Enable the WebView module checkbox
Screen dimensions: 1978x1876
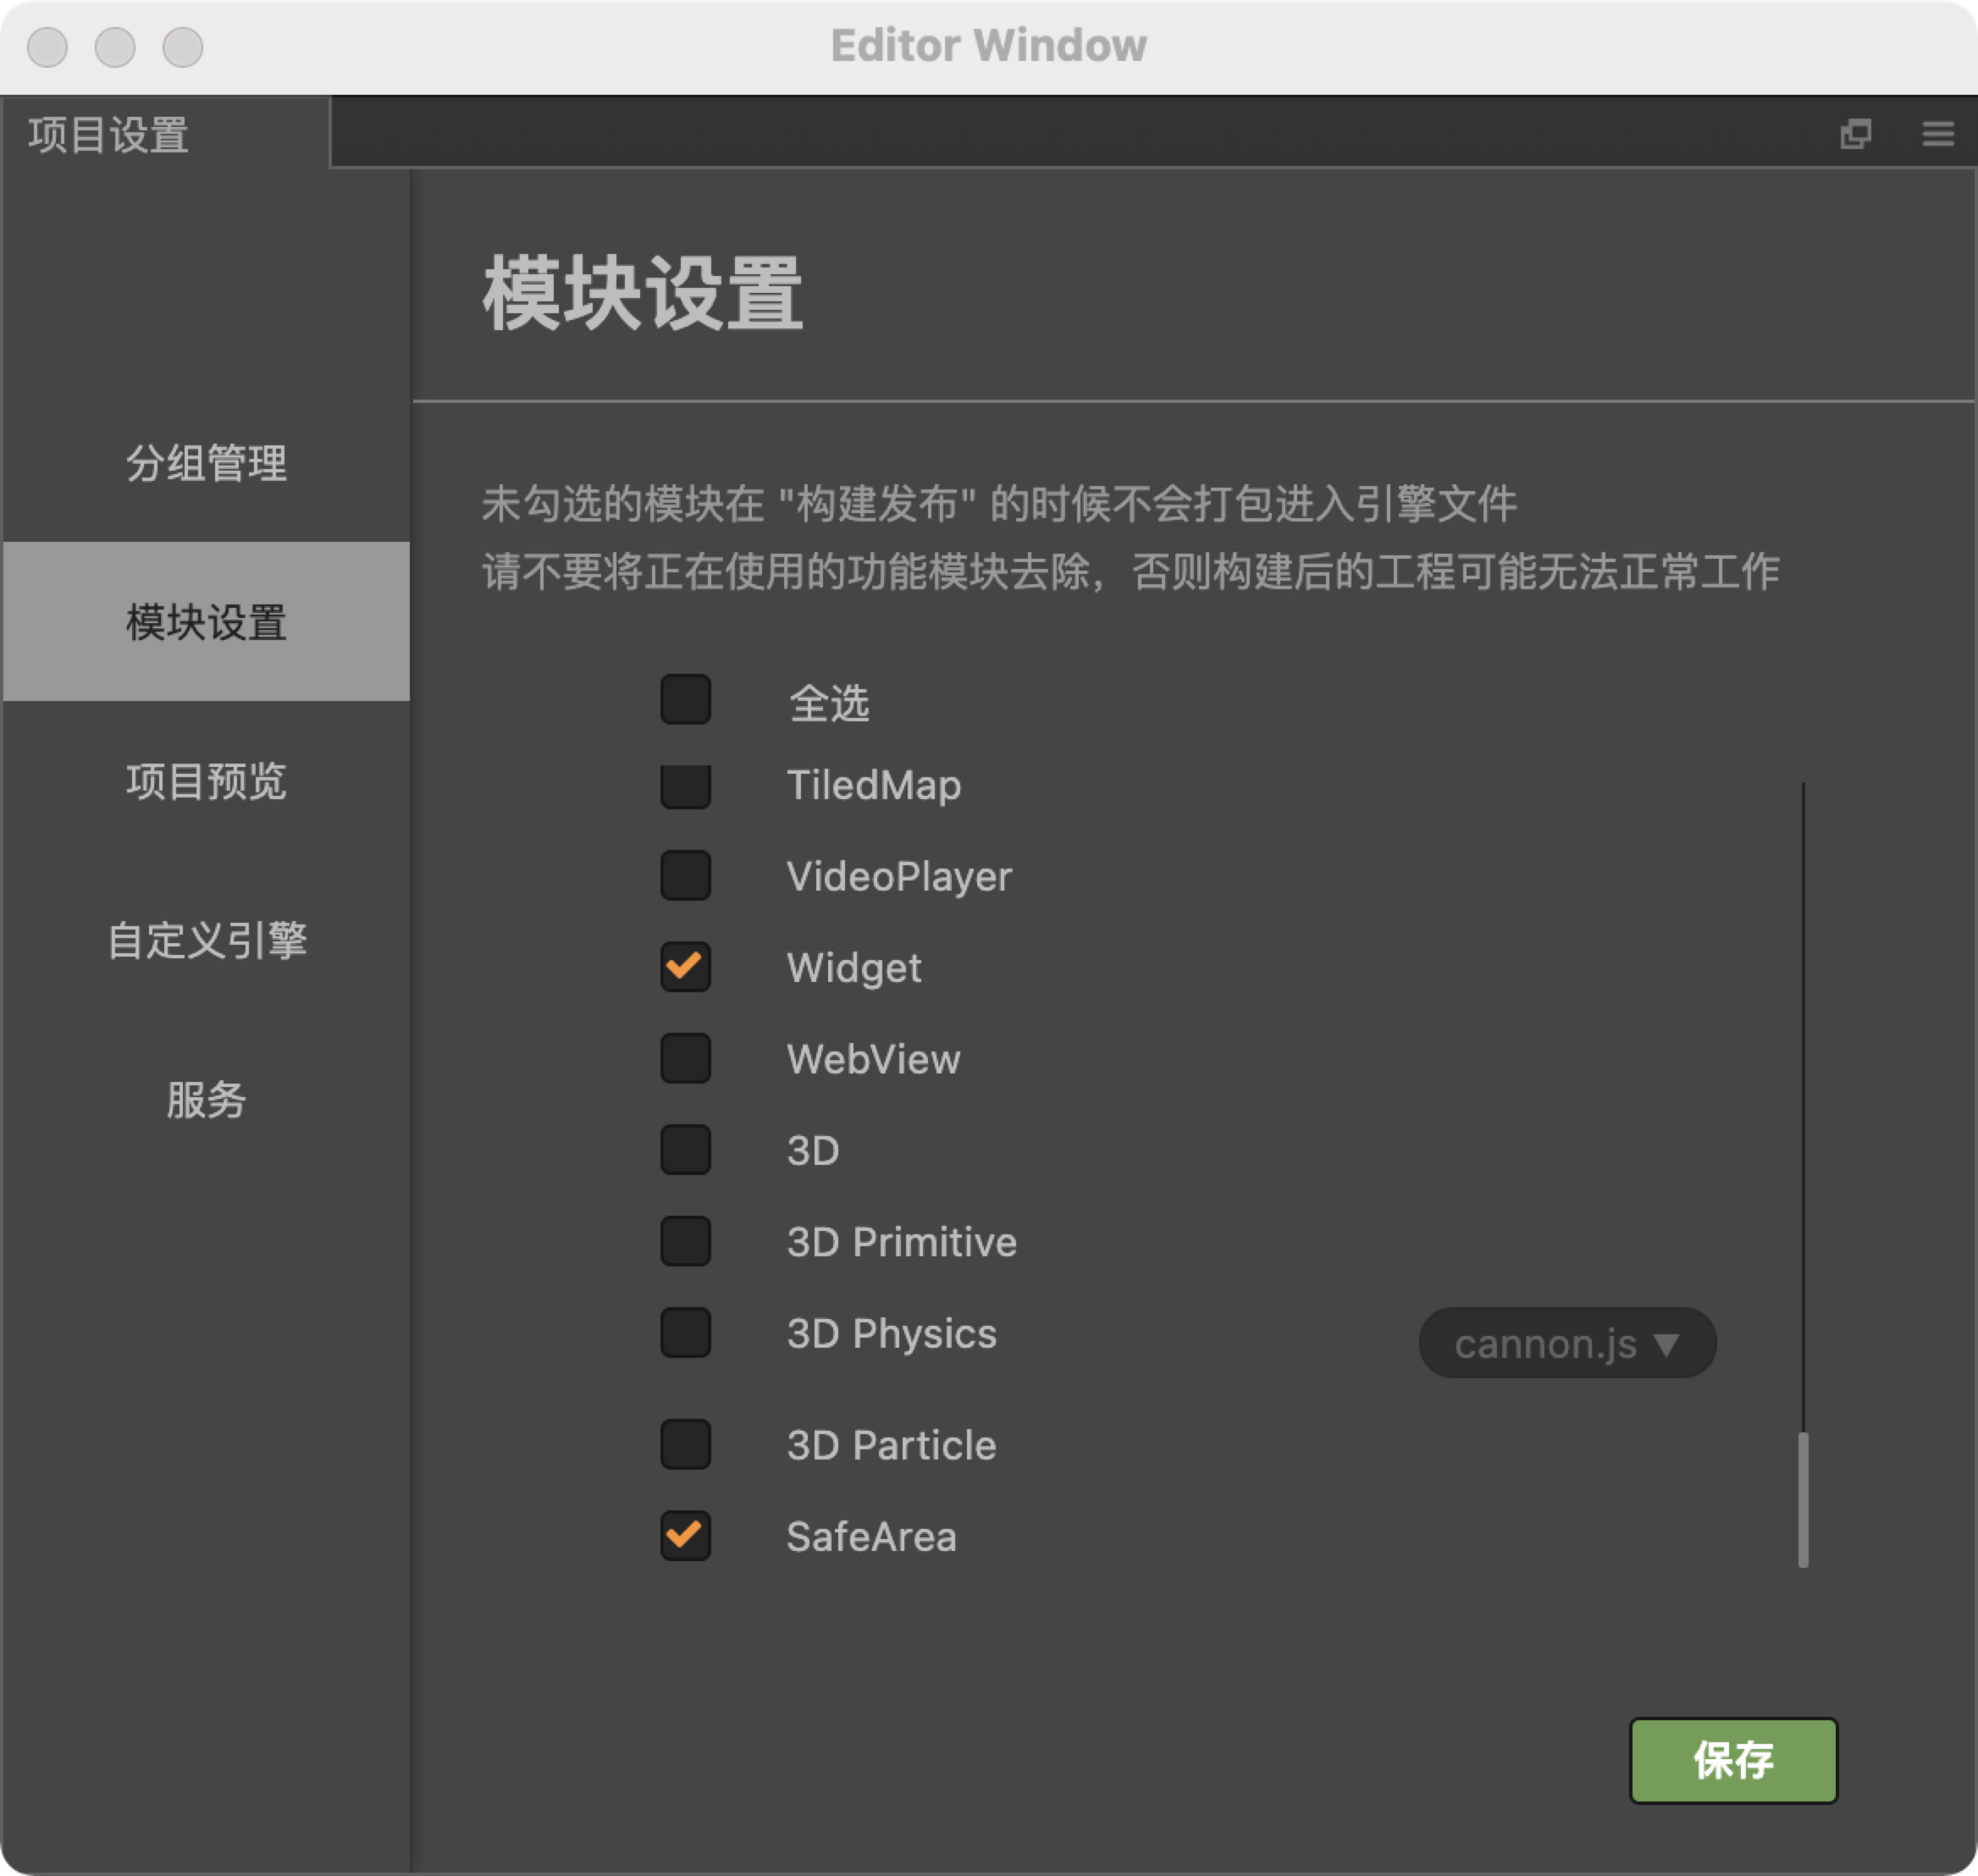685,1058
